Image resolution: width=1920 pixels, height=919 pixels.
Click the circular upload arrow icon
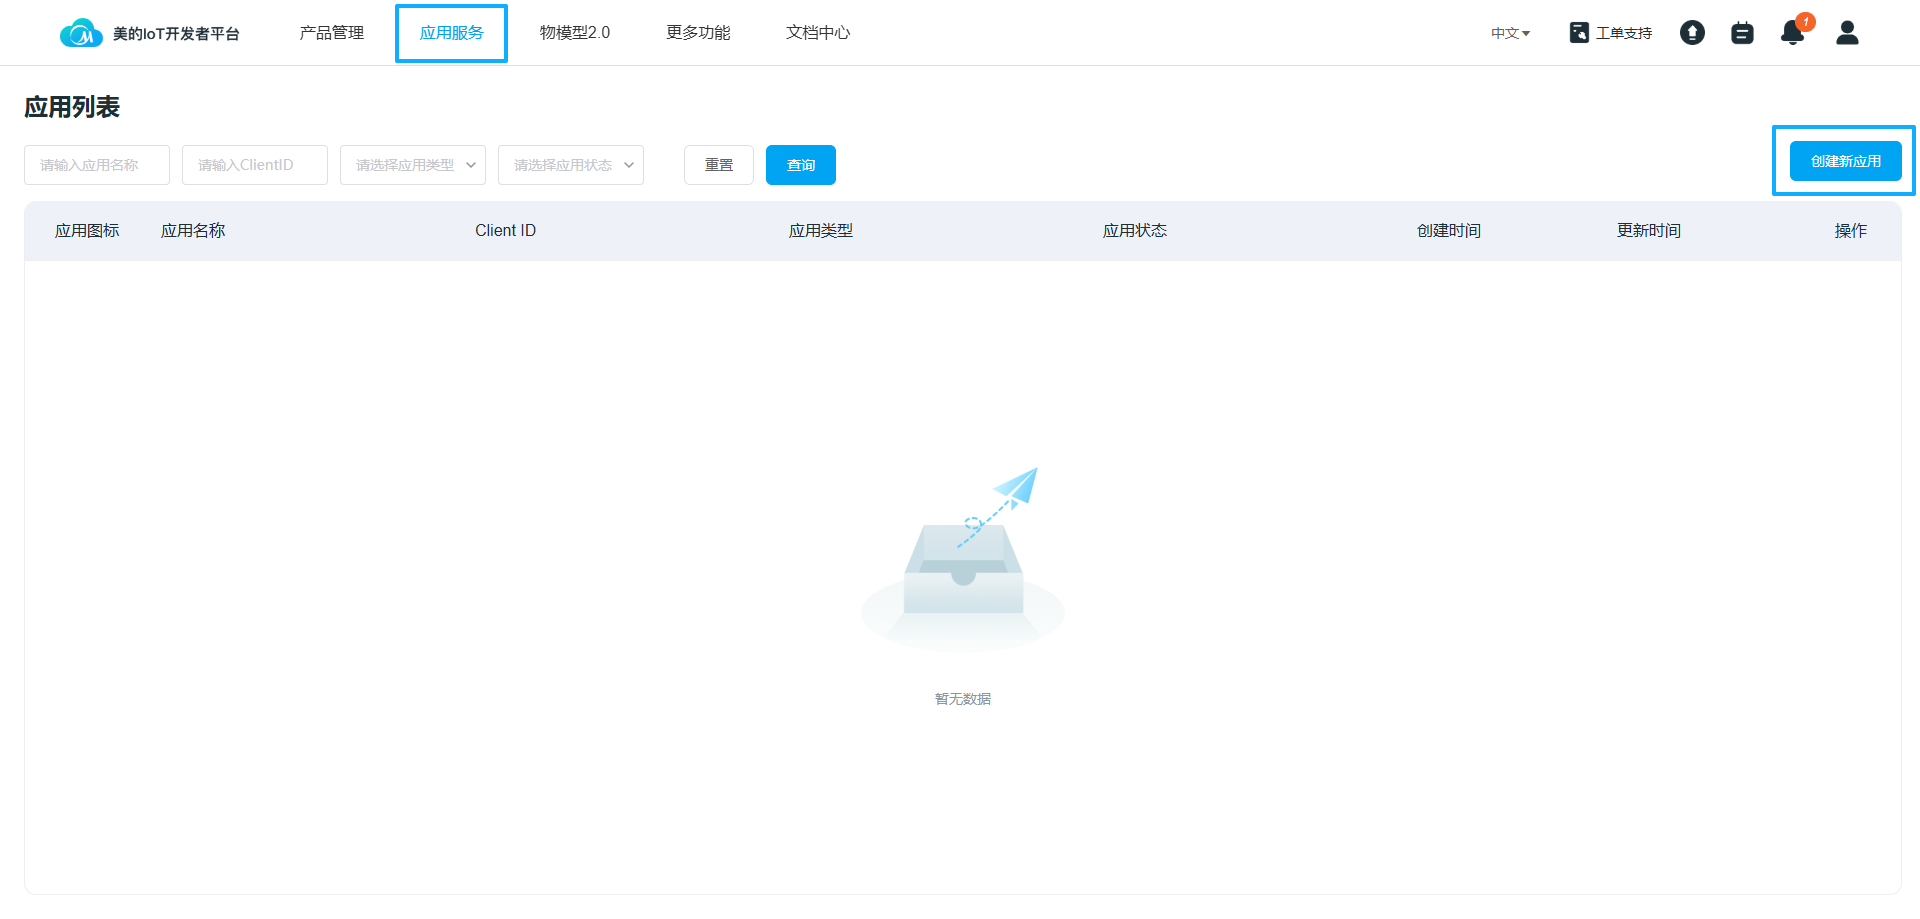pos(1692,33)
